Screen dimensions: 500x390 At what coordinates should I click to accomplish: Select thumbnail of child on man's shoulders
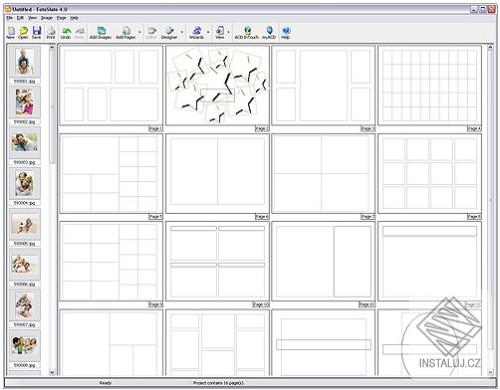[25, 62]
